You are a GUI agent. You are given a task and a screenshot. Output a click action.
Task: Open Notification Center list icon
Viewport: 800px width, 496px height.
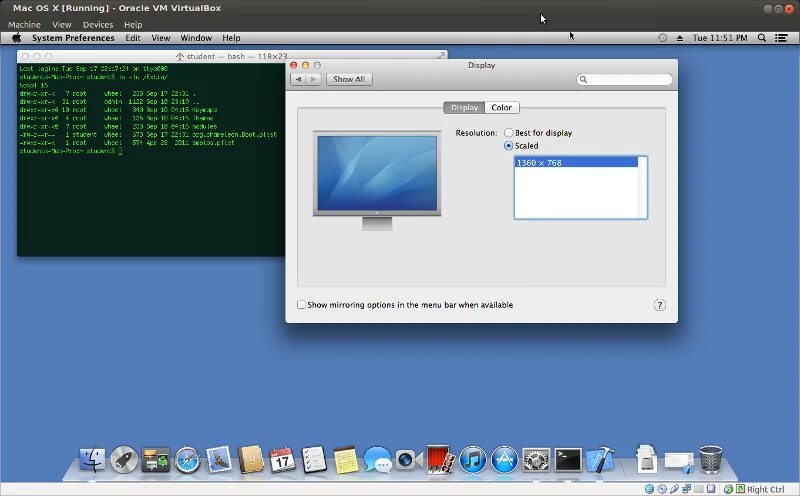(781, 38)
